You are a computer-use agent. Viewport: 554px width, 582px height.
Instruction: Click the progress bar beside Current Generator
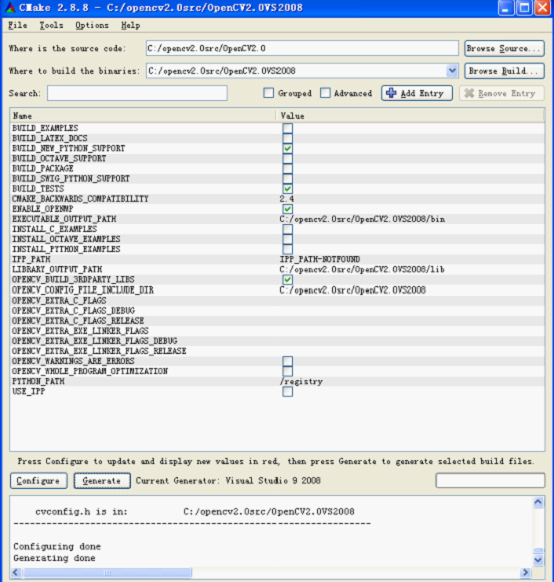(x=490, y=480)
